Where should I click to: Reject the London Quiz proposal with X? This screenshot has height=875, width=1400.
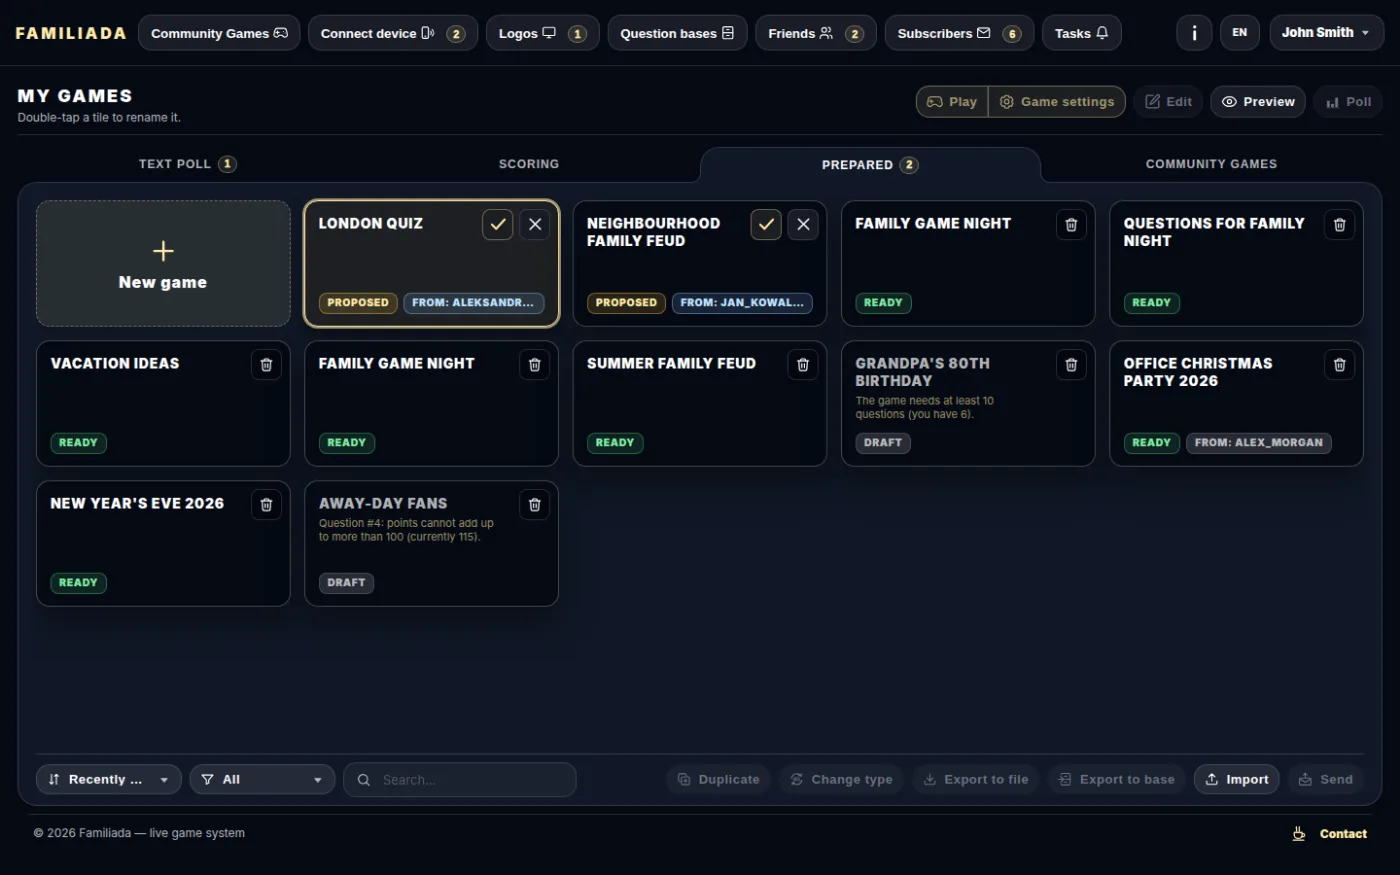point(535,225)
